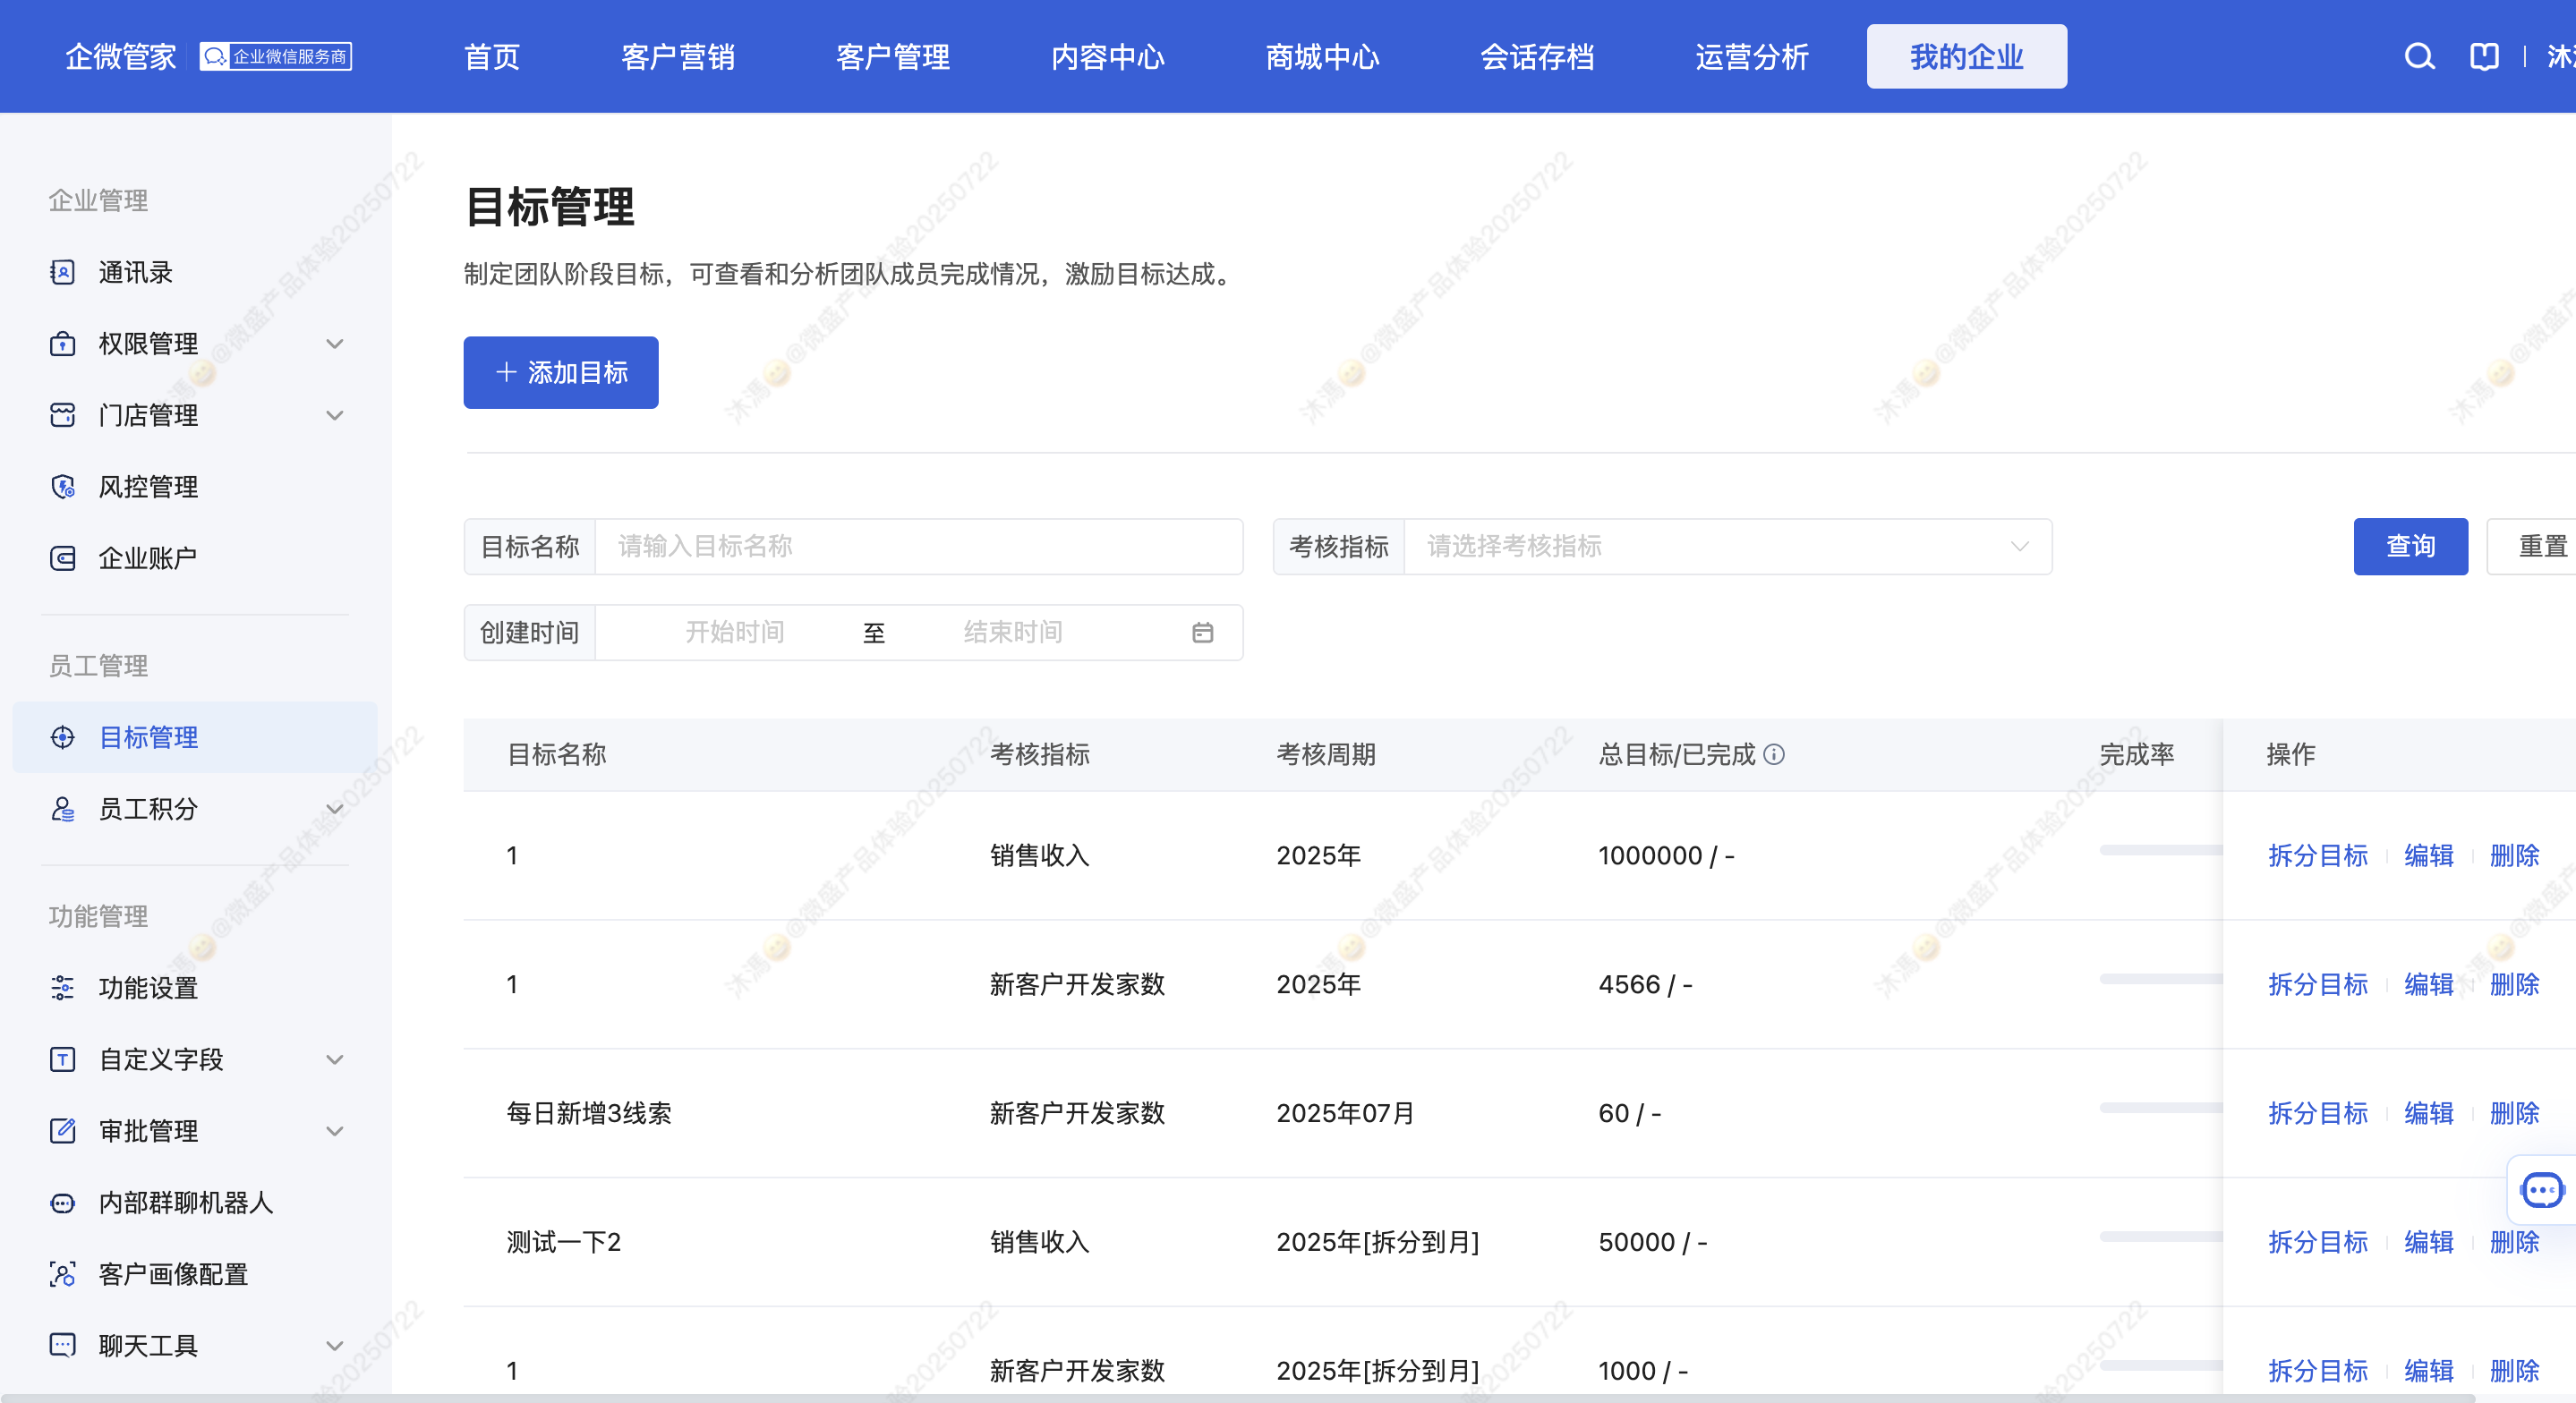The height and width of the screenshot is (1403, 2576).
Task: Click the 目标管理 target icon
Action: point(62,737)
